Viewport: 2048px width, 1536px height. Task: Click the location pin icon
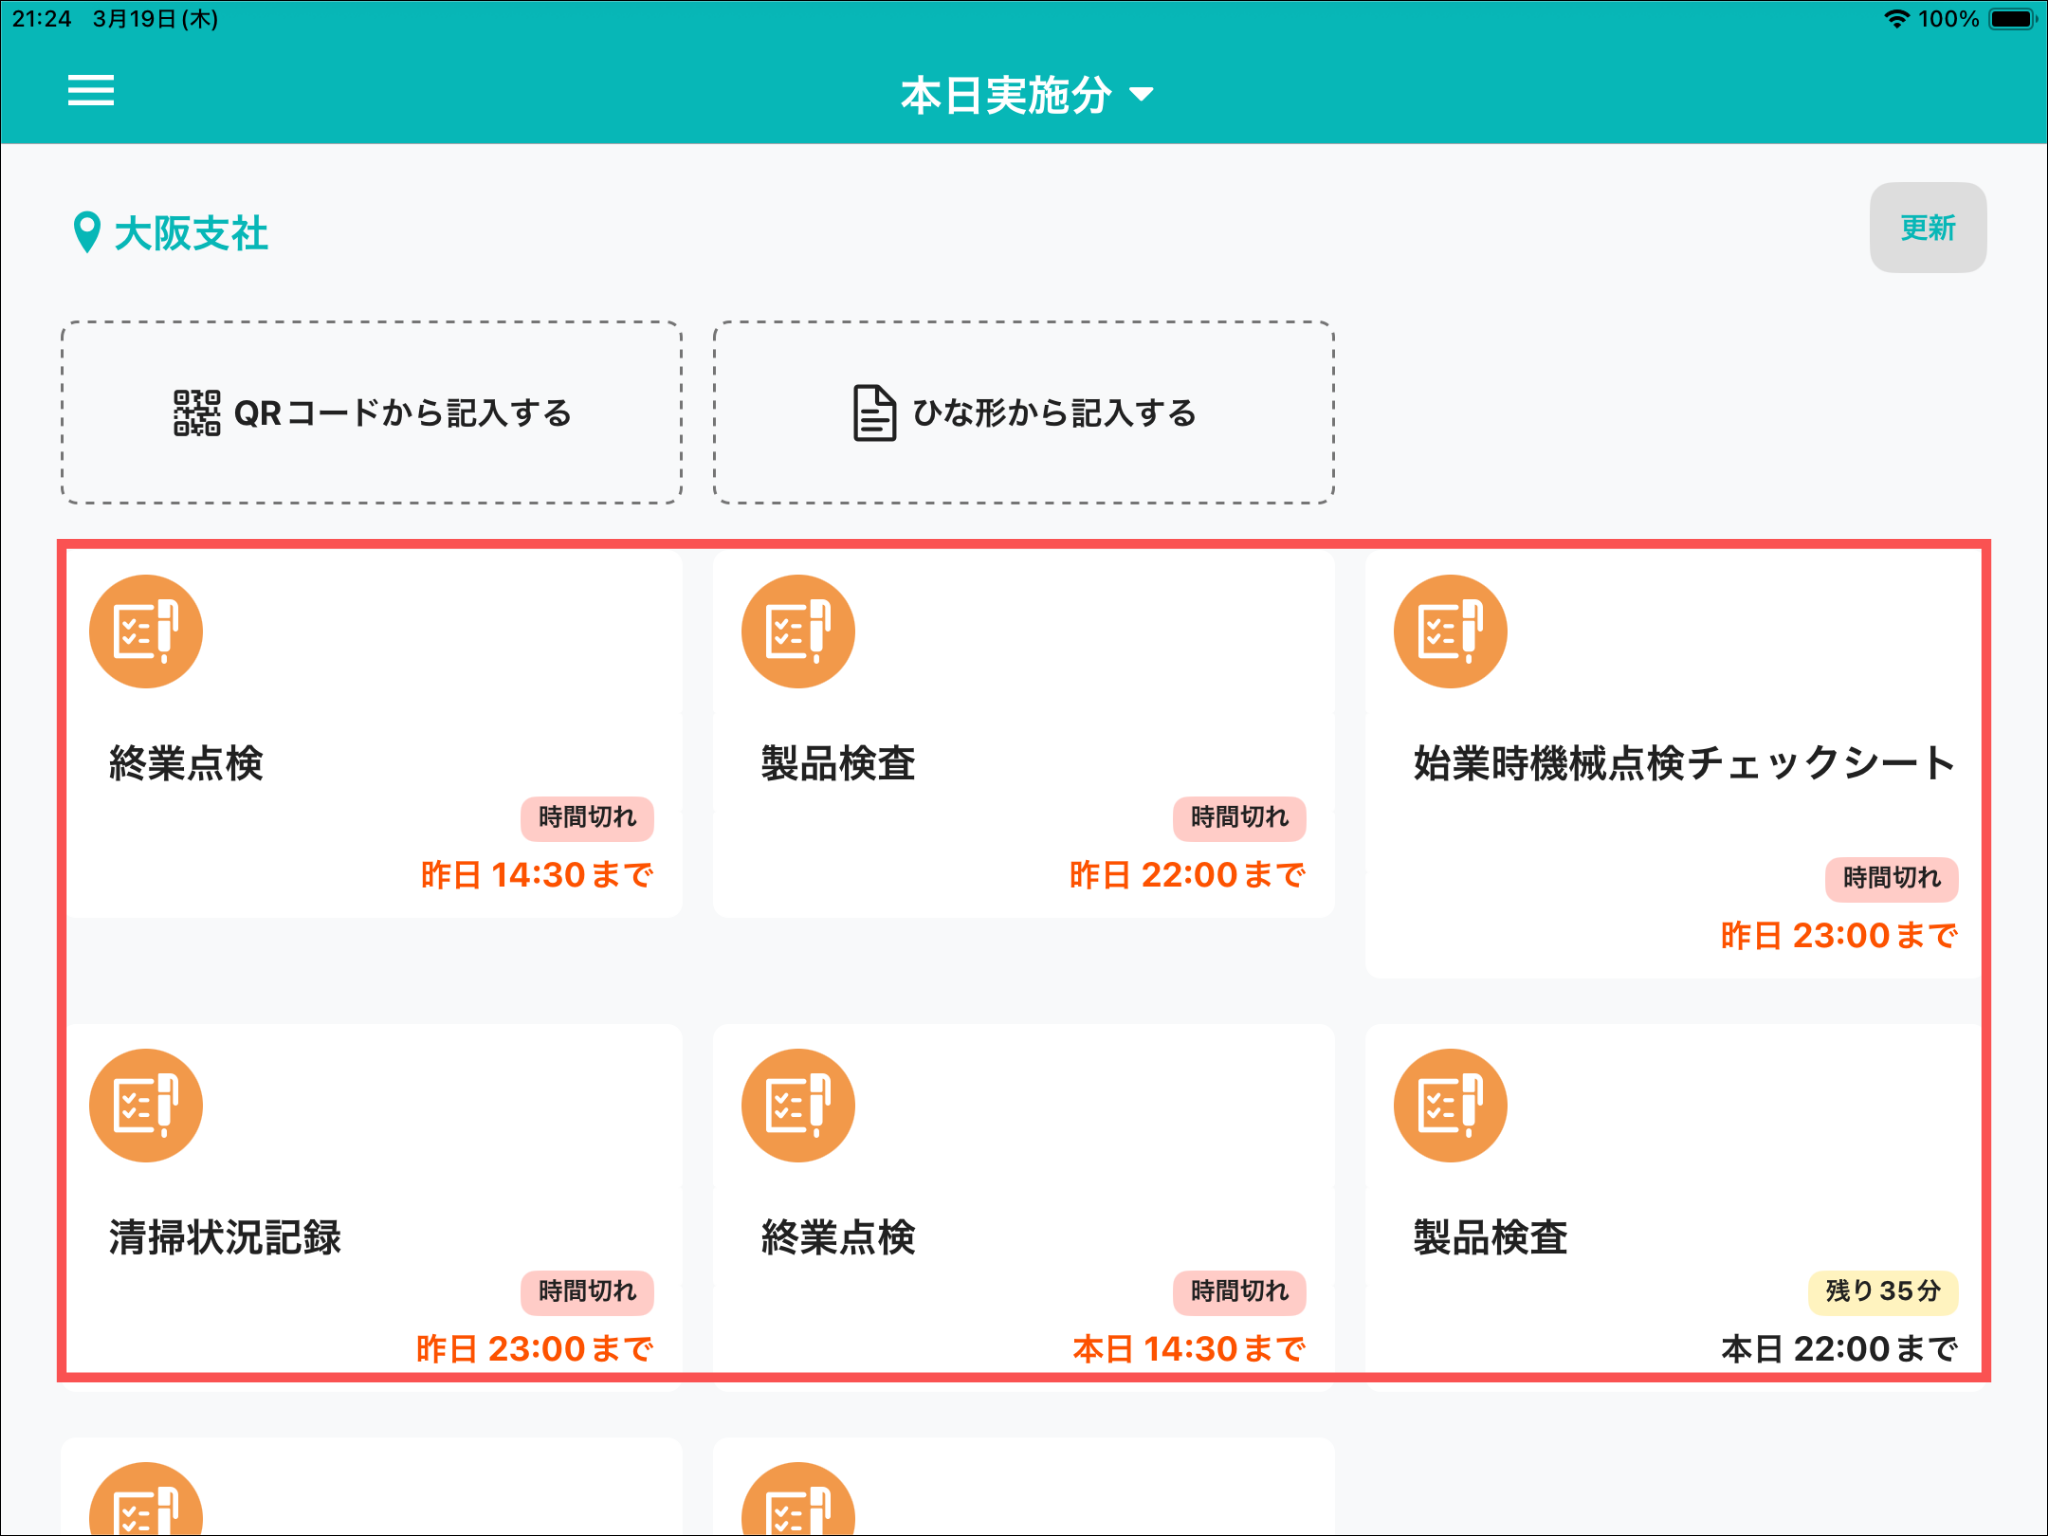(87, 233)
